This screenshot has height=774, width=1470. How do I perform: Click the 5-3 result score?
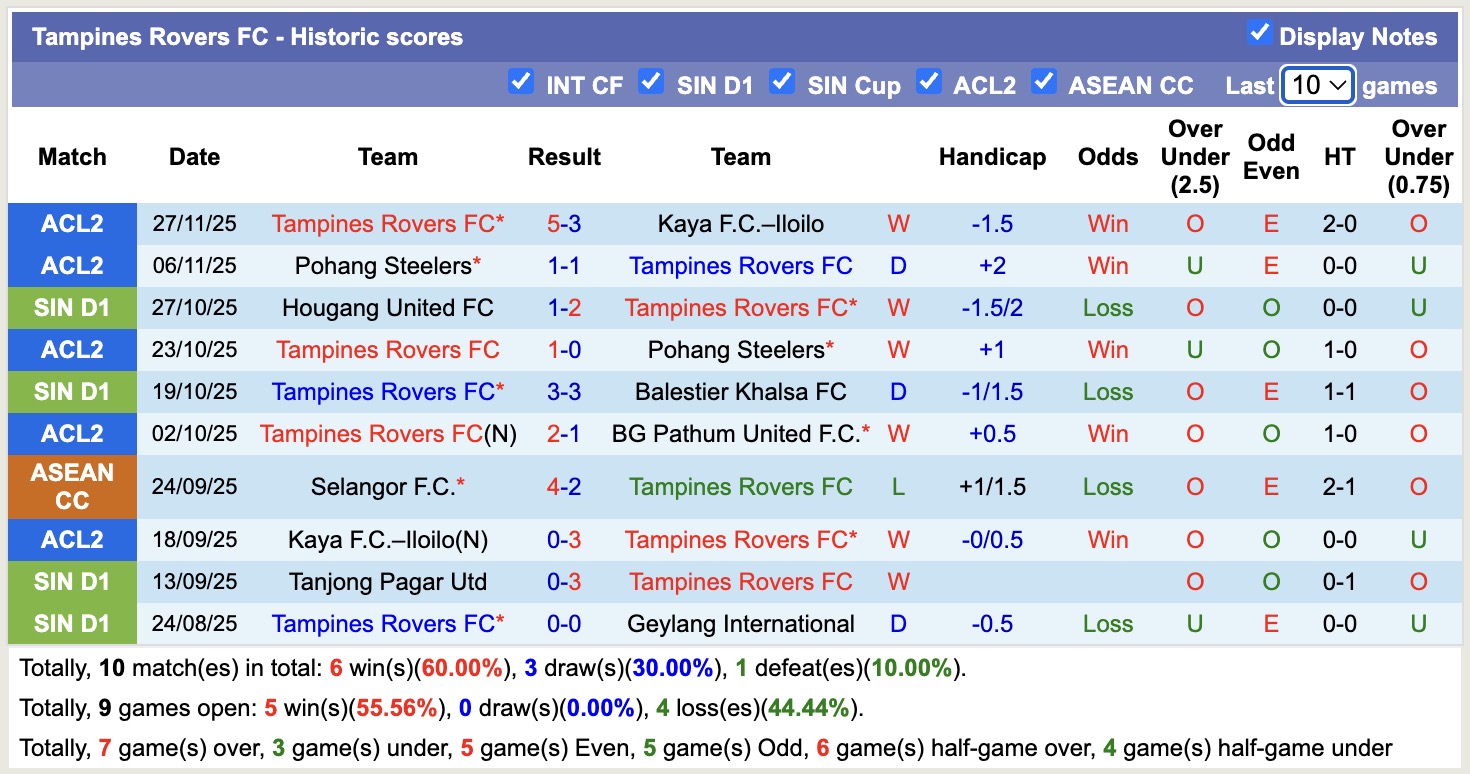pyautogui.click(x=564, y=224)
